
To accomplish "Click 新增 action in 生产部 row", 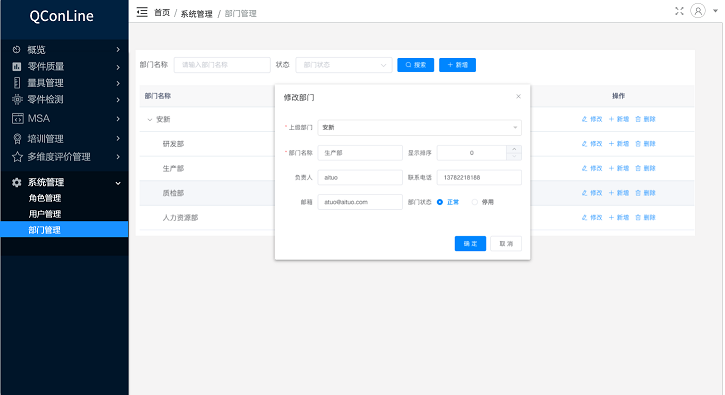I will coord(619,168).
